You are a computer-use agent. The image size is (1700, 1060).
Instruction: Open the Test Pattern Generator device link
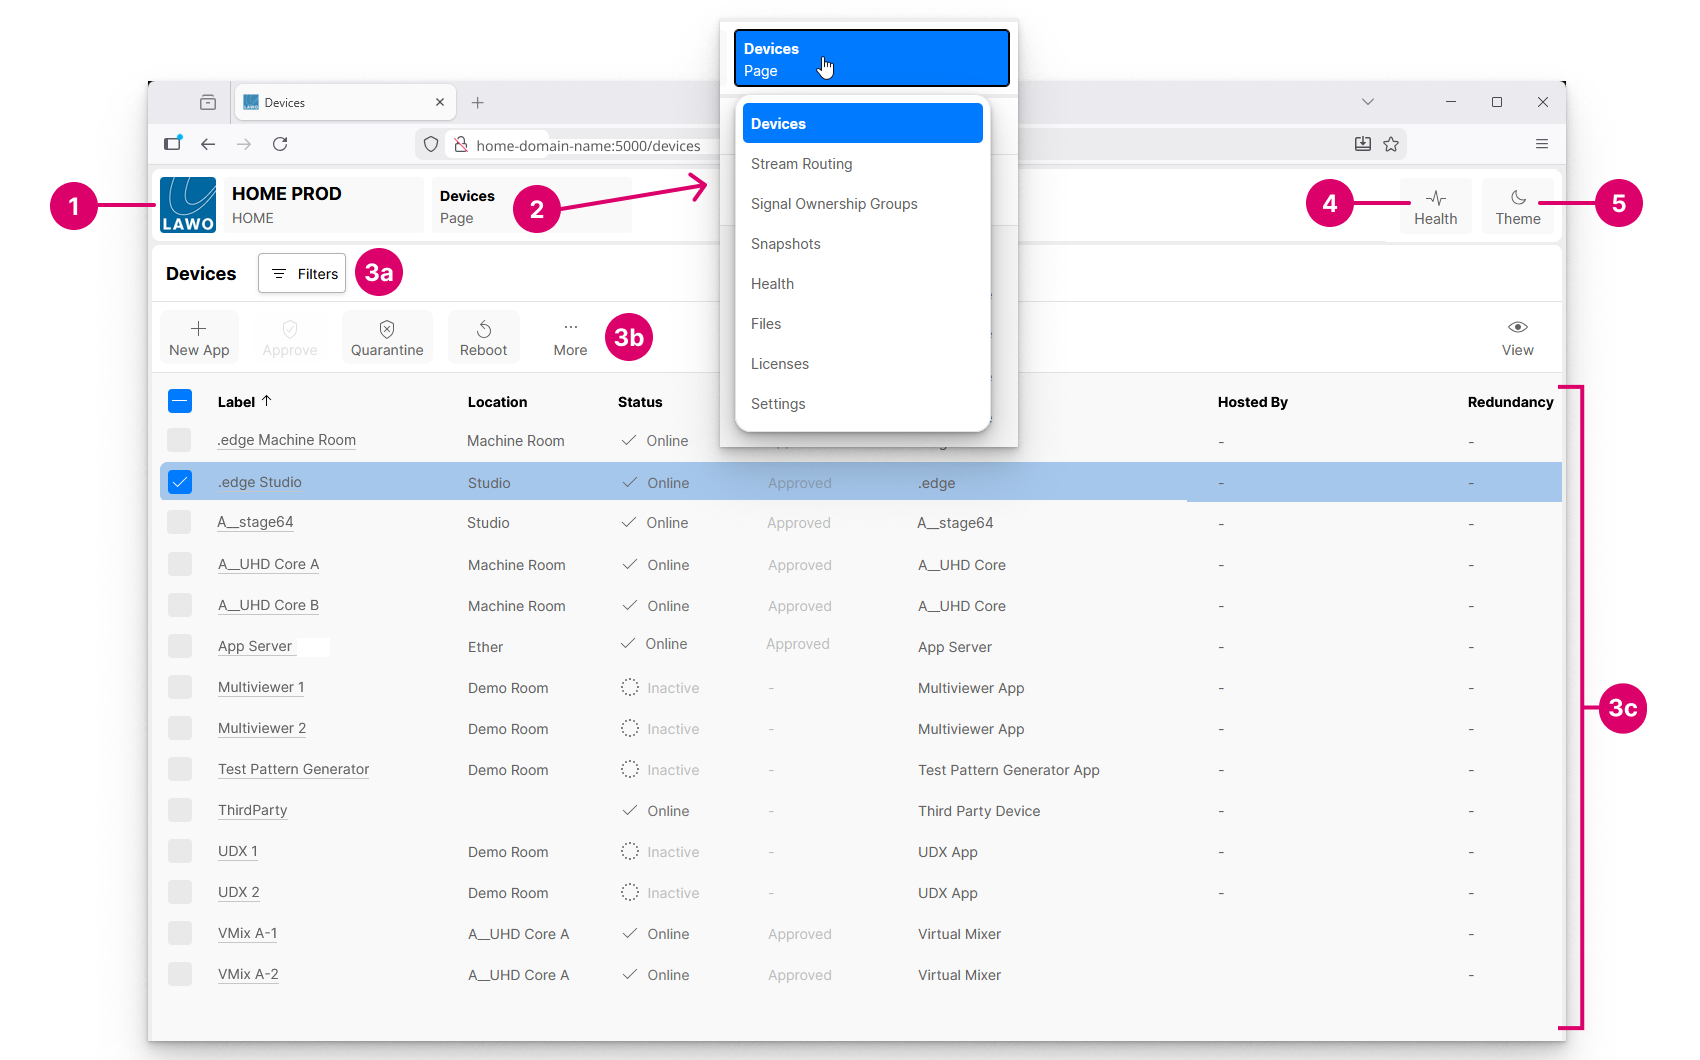click(293, 769)
